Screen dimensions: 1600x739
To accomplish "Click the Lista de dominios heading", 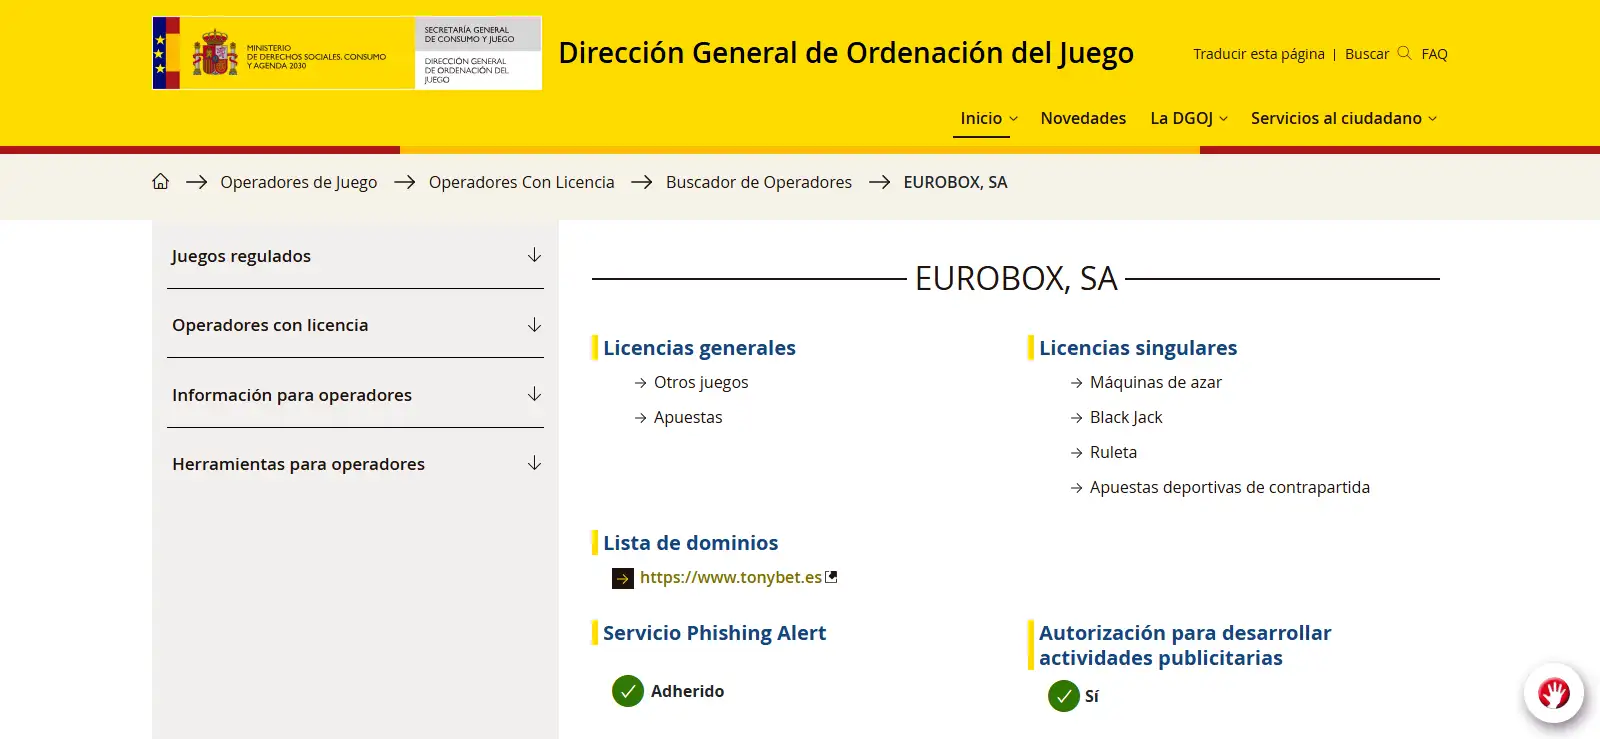I will tap(690, 543).
